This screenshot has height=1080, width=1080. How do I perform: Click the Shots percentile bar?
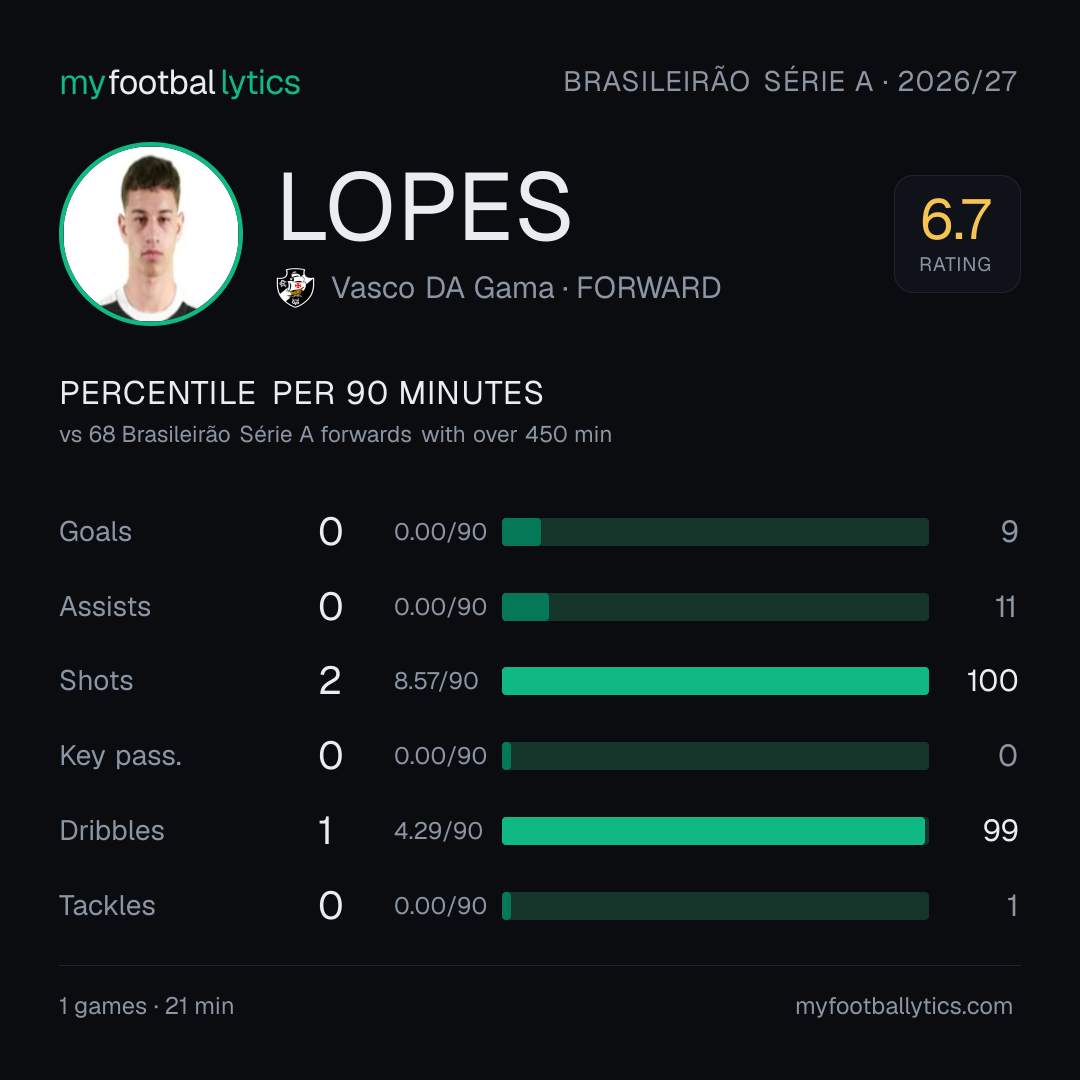(715, 681)
